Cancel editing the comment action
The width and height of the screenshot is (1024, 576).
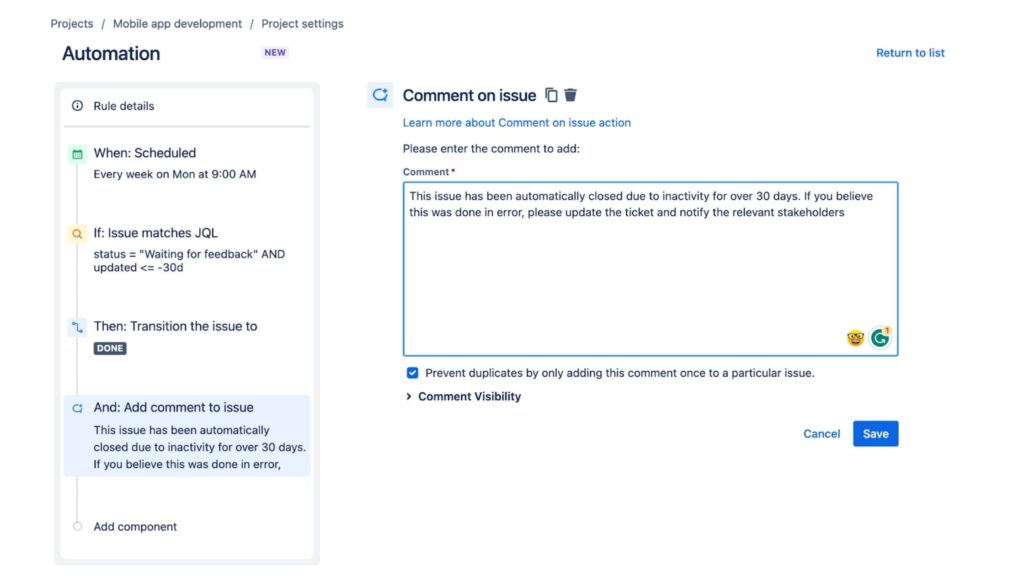821,433
